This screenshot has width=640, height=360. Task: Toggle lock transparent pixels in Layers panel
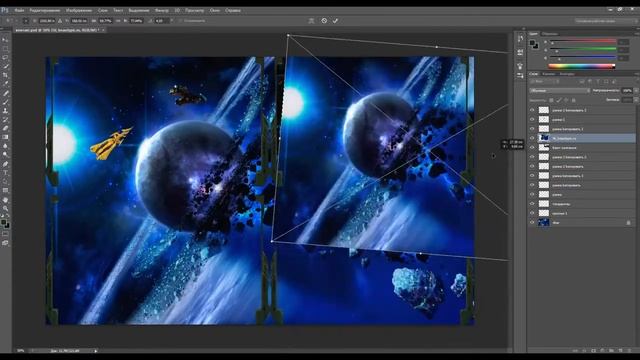tap(551, 100)
